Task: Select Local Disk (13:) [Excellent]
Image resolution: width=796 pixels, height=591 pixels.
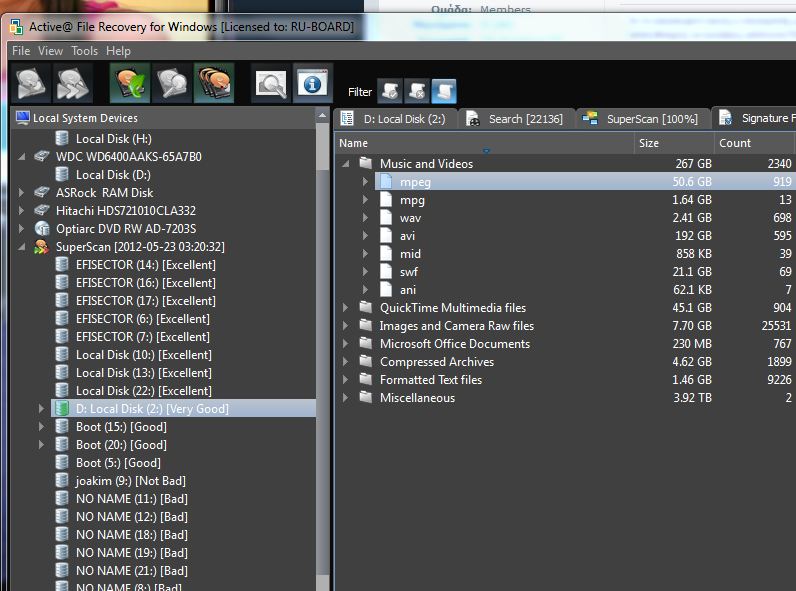Action: (144, 373)
